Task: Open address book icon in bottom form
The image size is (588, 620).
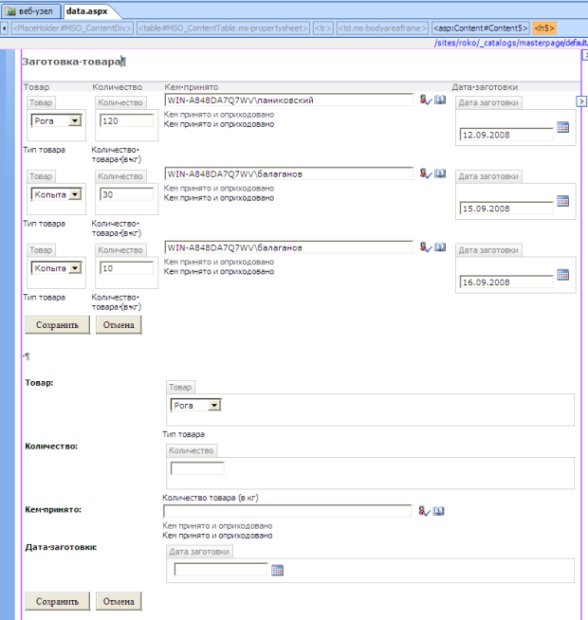Action: (x=439, y=511)
